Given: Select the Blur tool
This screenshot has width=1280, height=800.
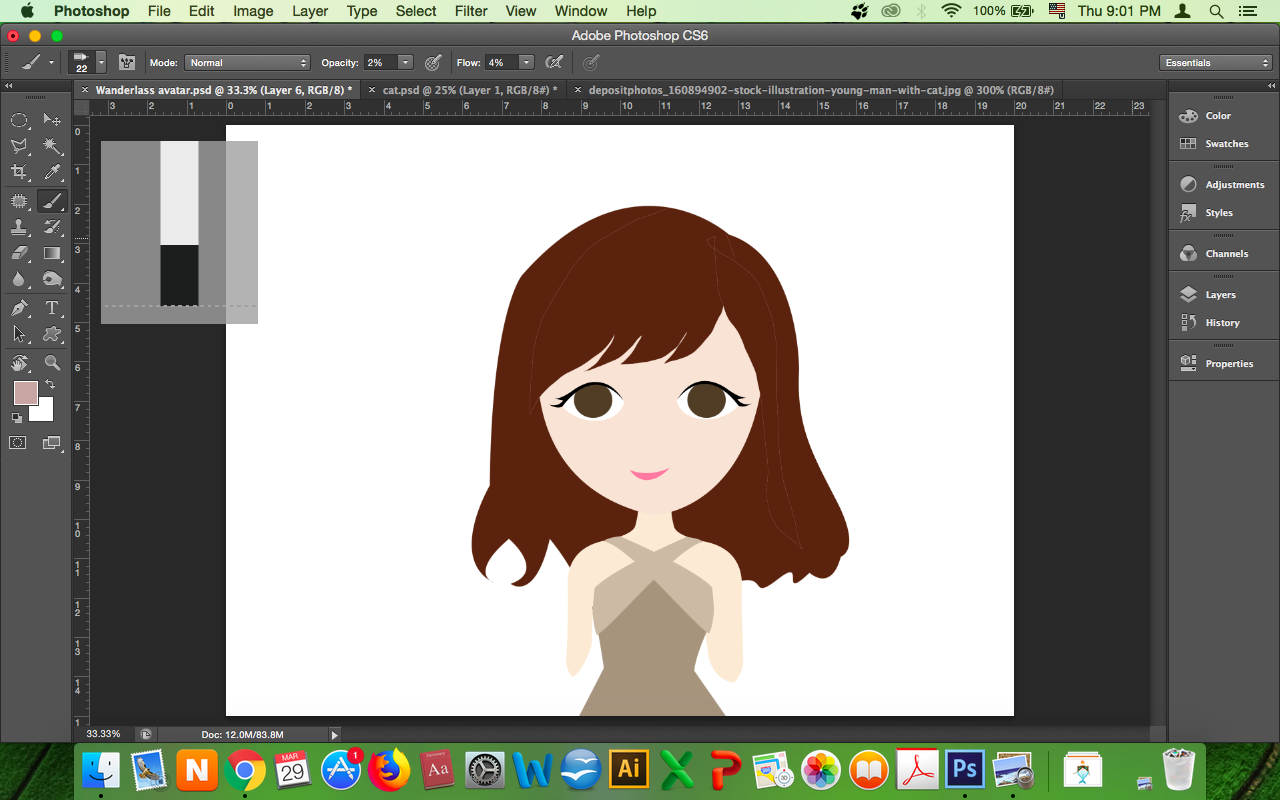Looking at the screenshot, I should click(19, 279).
